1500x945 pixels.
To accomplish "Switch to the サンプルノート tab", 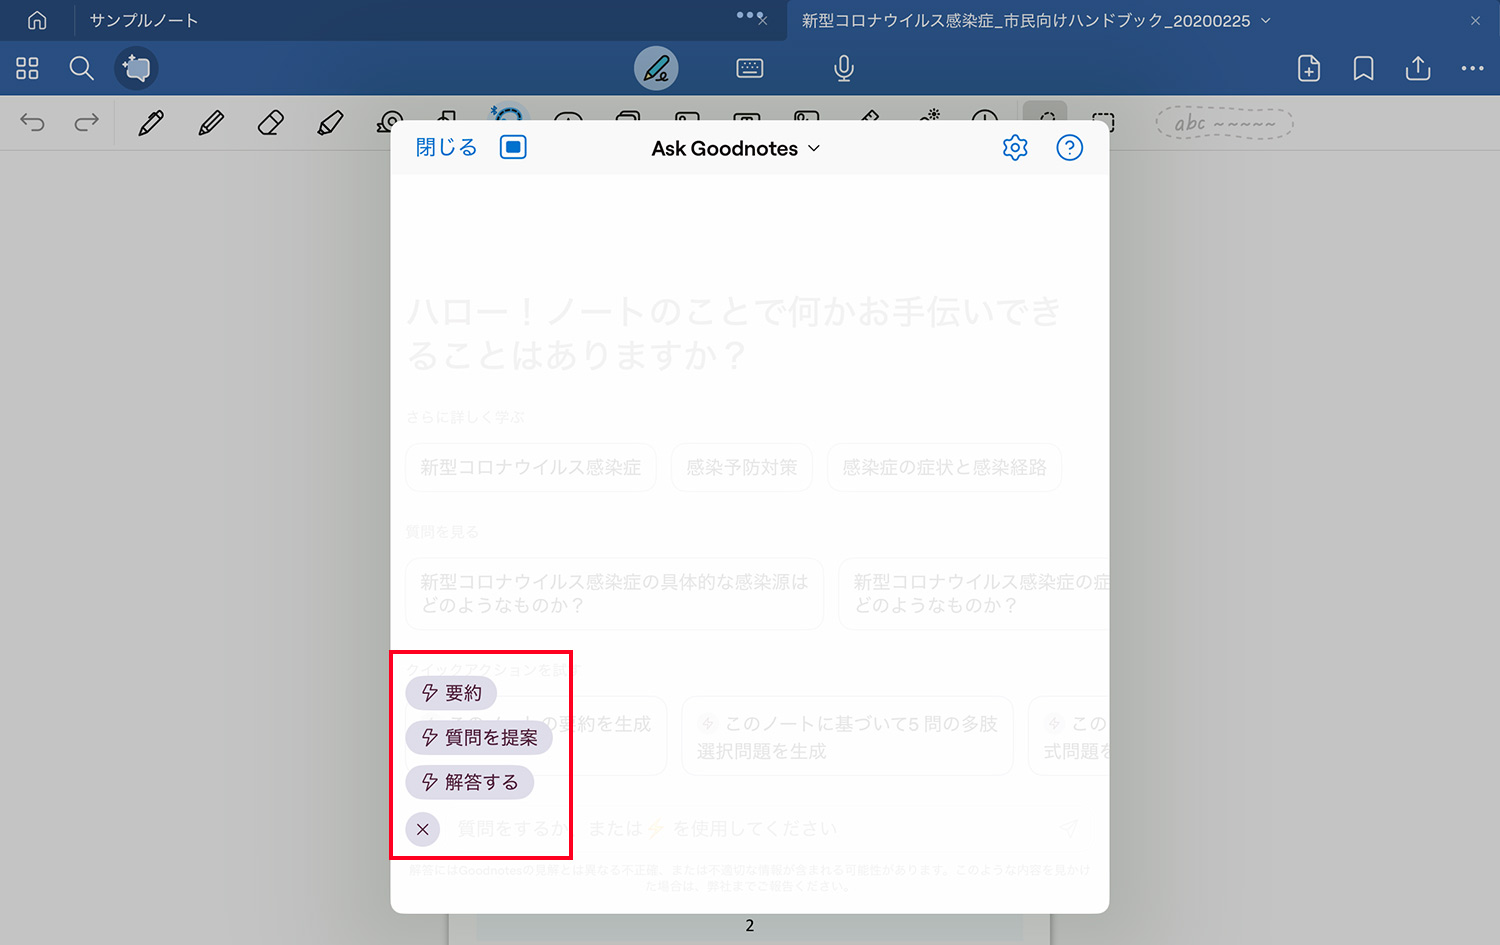I will pos(144,20).
